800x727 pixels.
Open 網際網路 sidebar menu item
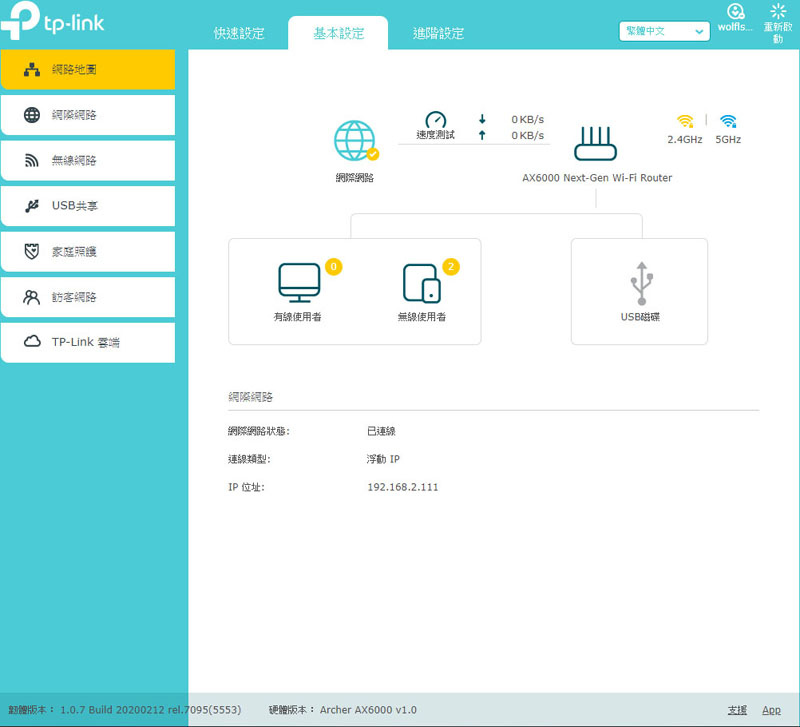(88, 115)
